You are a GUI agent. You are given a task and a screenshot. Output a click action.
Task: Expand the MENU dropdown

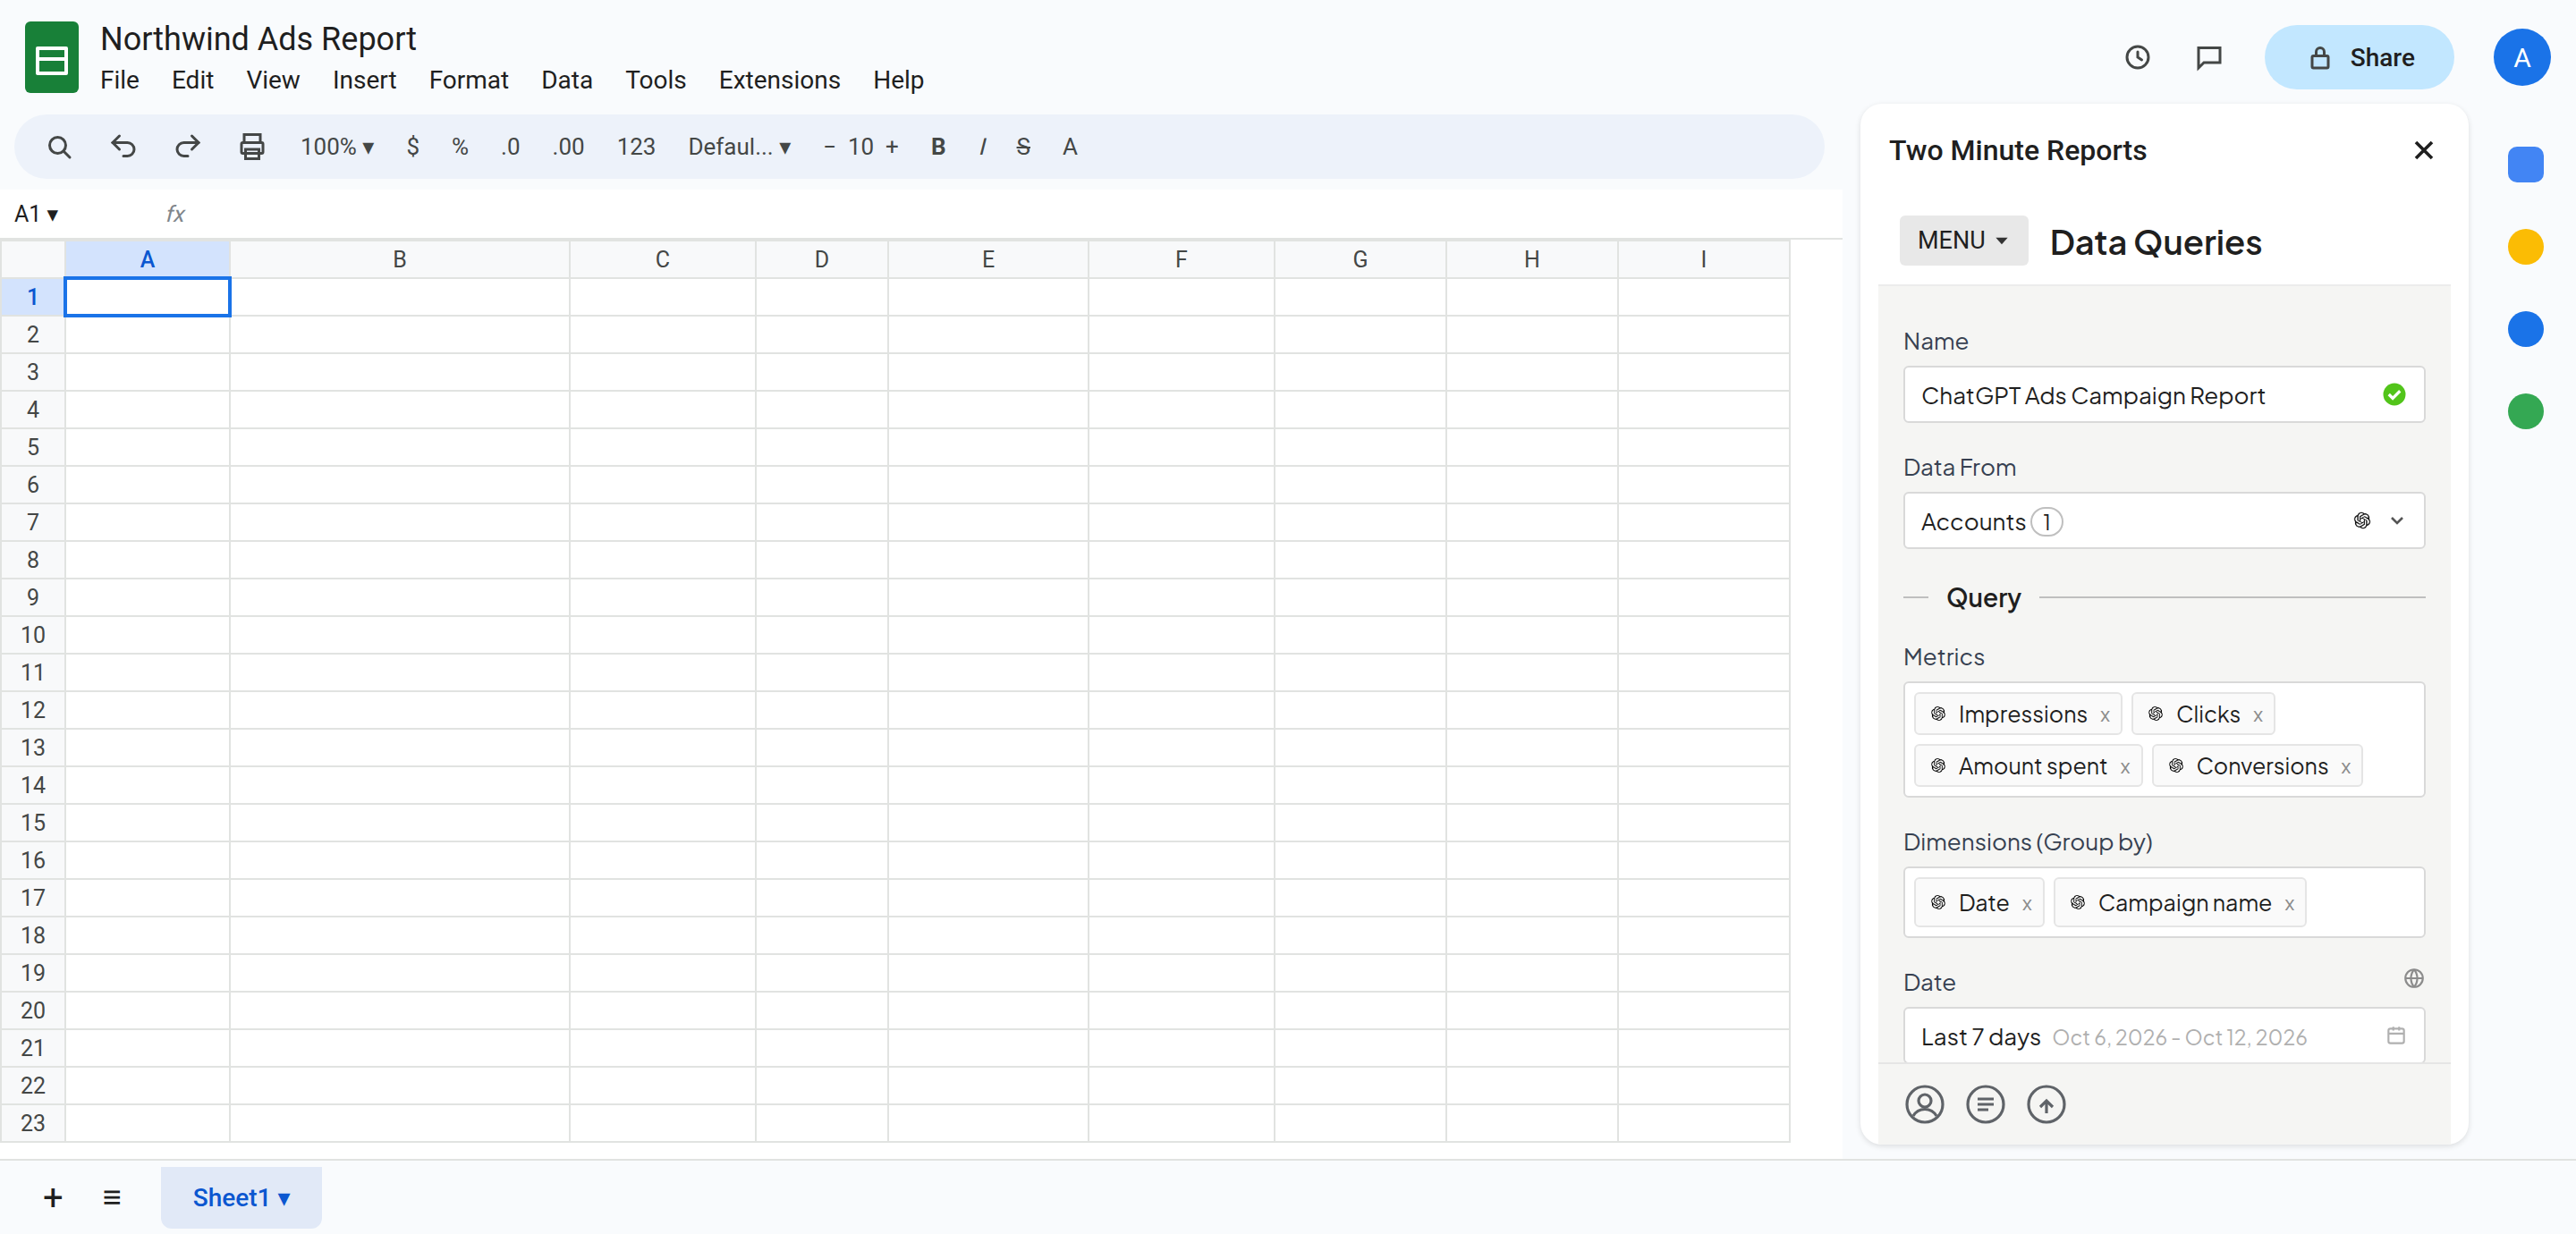(1963, 241)
